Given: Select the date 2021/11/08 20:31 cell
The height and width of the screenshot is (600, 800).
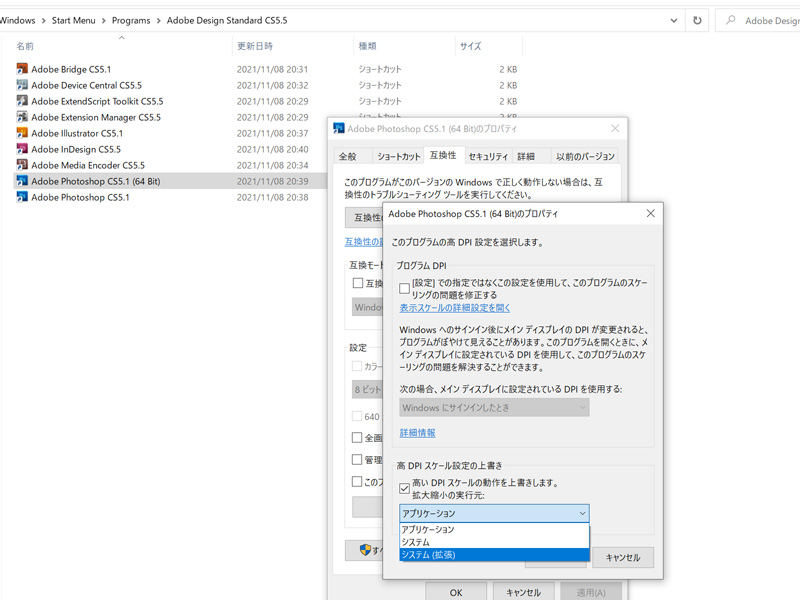Looking at the screenshot, I should click(x=272, y=69).
